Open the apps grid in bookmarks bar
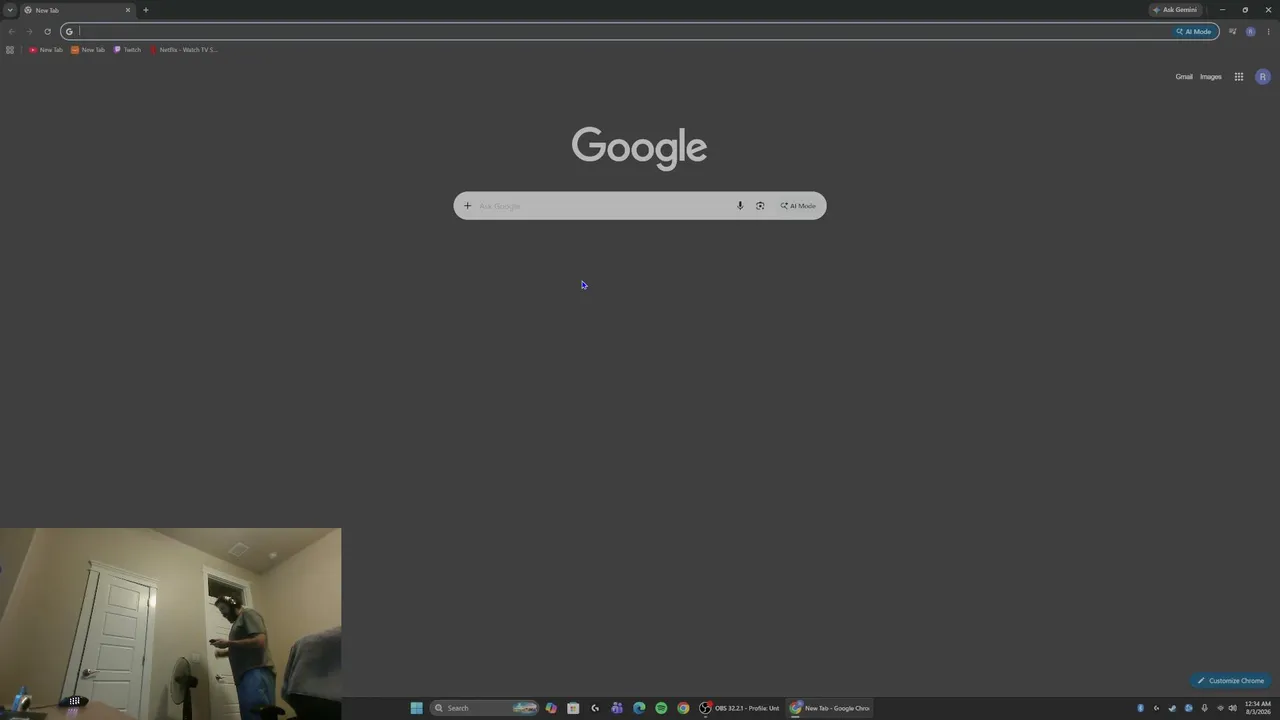The width and height of the screenshot is (1280, 720). pyautogui.click(x=10, y=50)
